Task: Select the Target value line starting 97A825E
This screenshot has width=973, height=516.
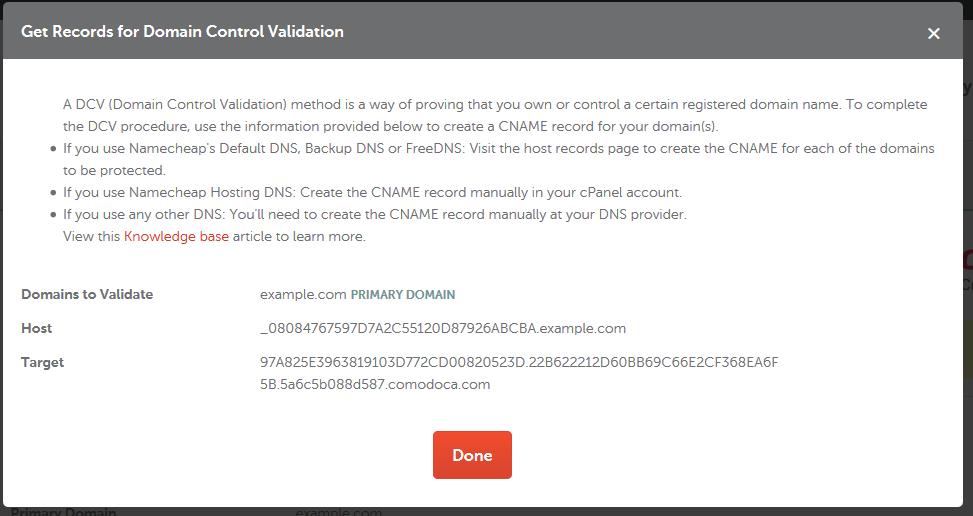Action: click(x=518, y=362)
